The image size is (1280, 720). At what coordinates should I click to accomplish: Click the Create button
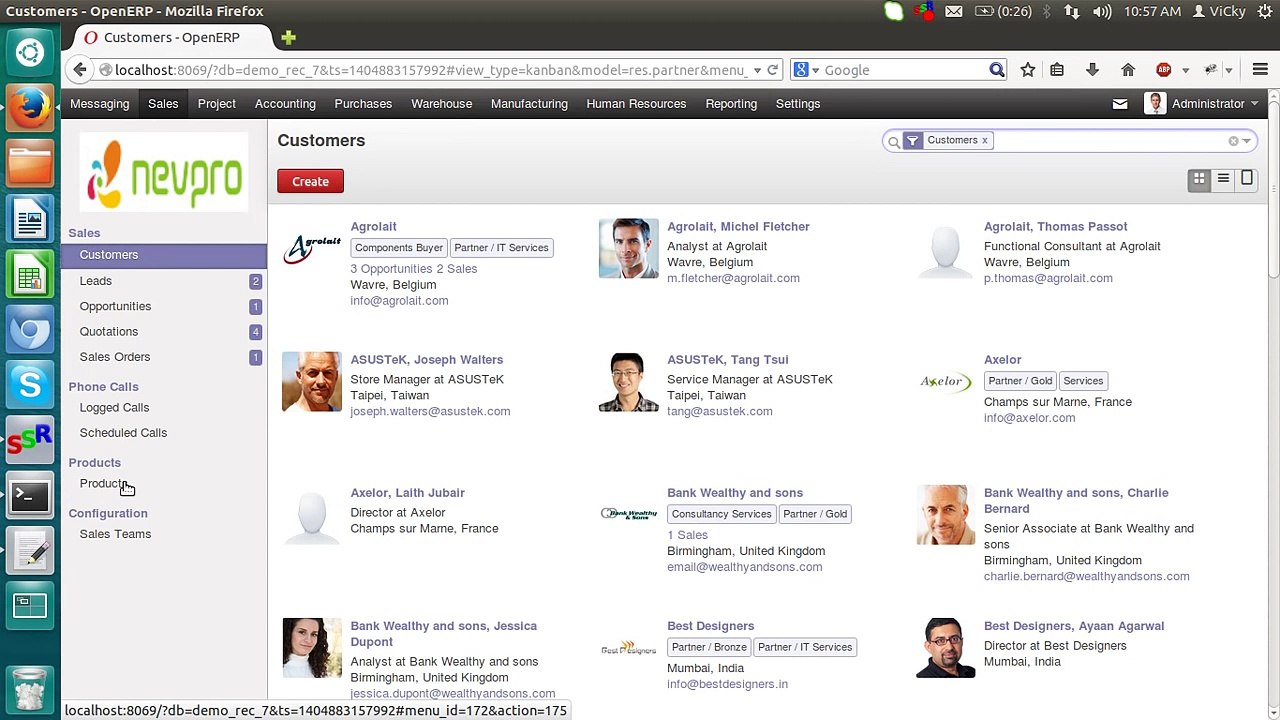click(x=310, y=181)
